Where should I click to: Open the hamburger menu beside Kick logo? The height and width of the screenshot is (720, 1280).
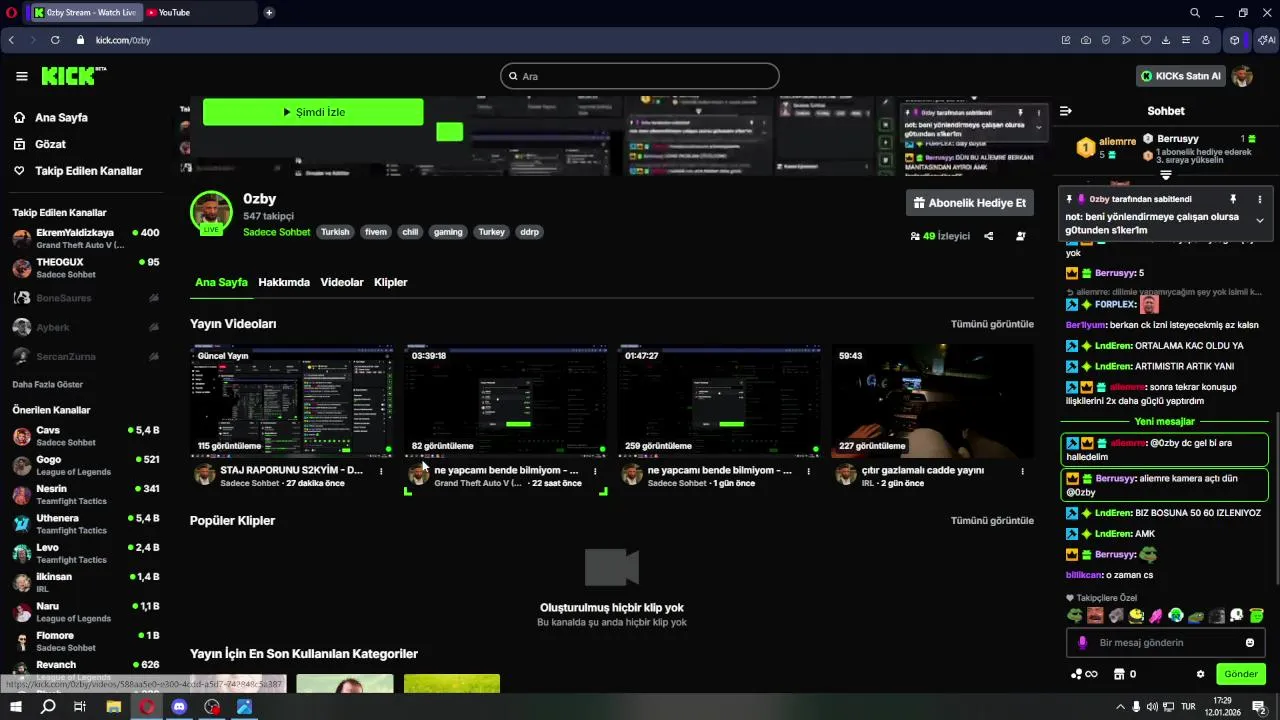(x=22, y=76)
